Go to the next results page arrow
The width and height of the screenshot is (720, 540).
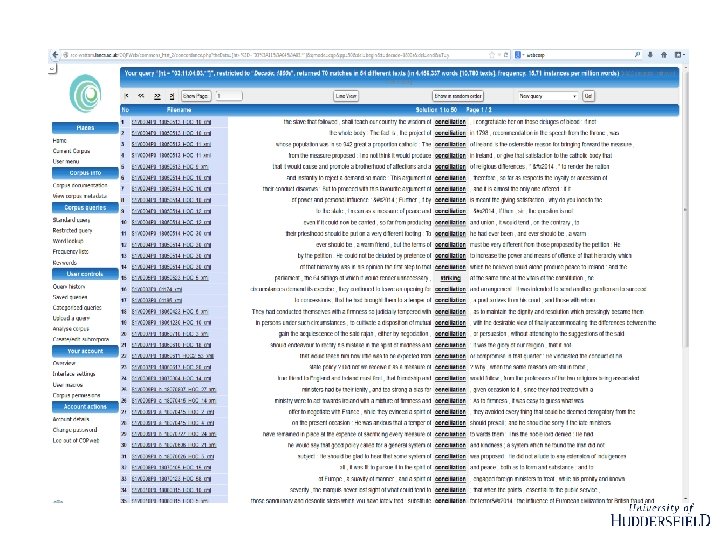157,96
